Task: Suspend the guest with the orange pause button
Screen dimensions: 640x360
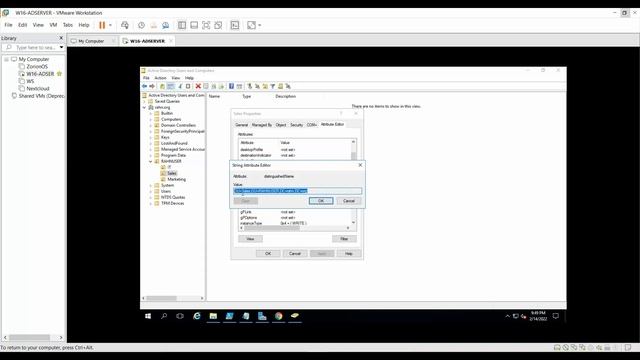Action: click(102, 25)
